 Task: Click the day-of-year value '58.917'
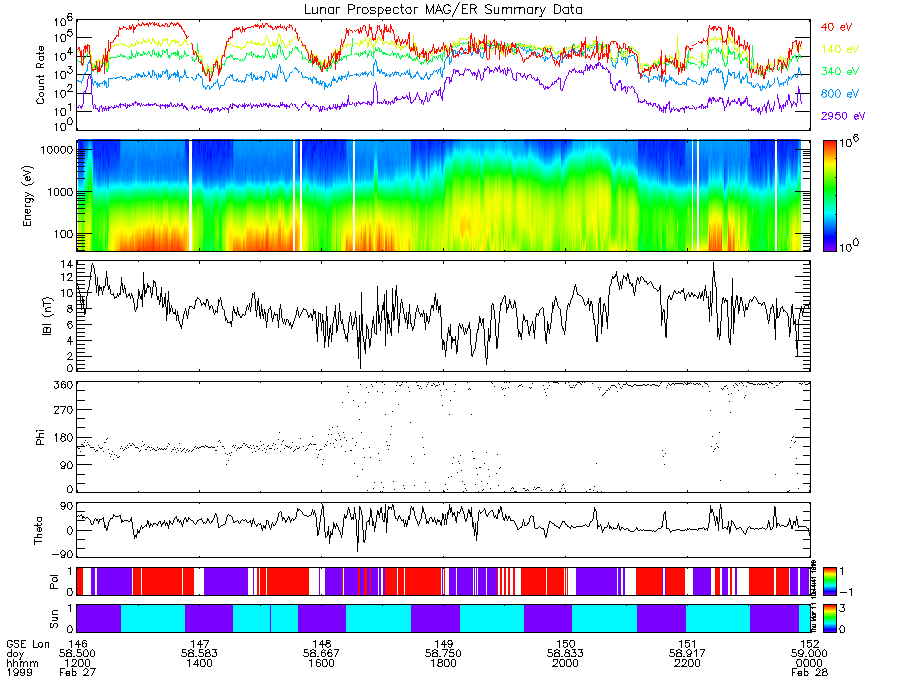pos(687,654)
